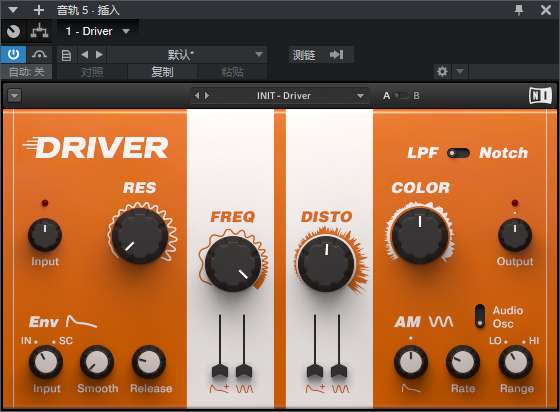The image size is (560, 412).
Task: Click the input clip LED indicator
Action: pos(45,203)
